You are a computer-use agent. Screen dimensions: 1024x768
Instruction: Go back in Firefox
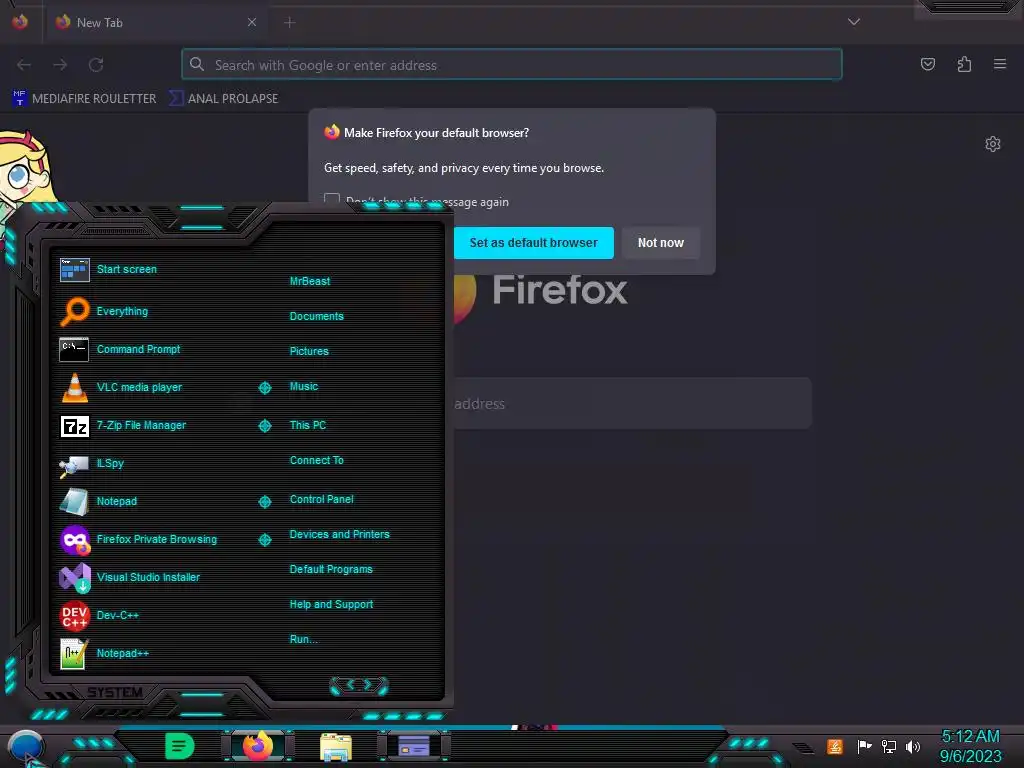click(x=24, y=65)
